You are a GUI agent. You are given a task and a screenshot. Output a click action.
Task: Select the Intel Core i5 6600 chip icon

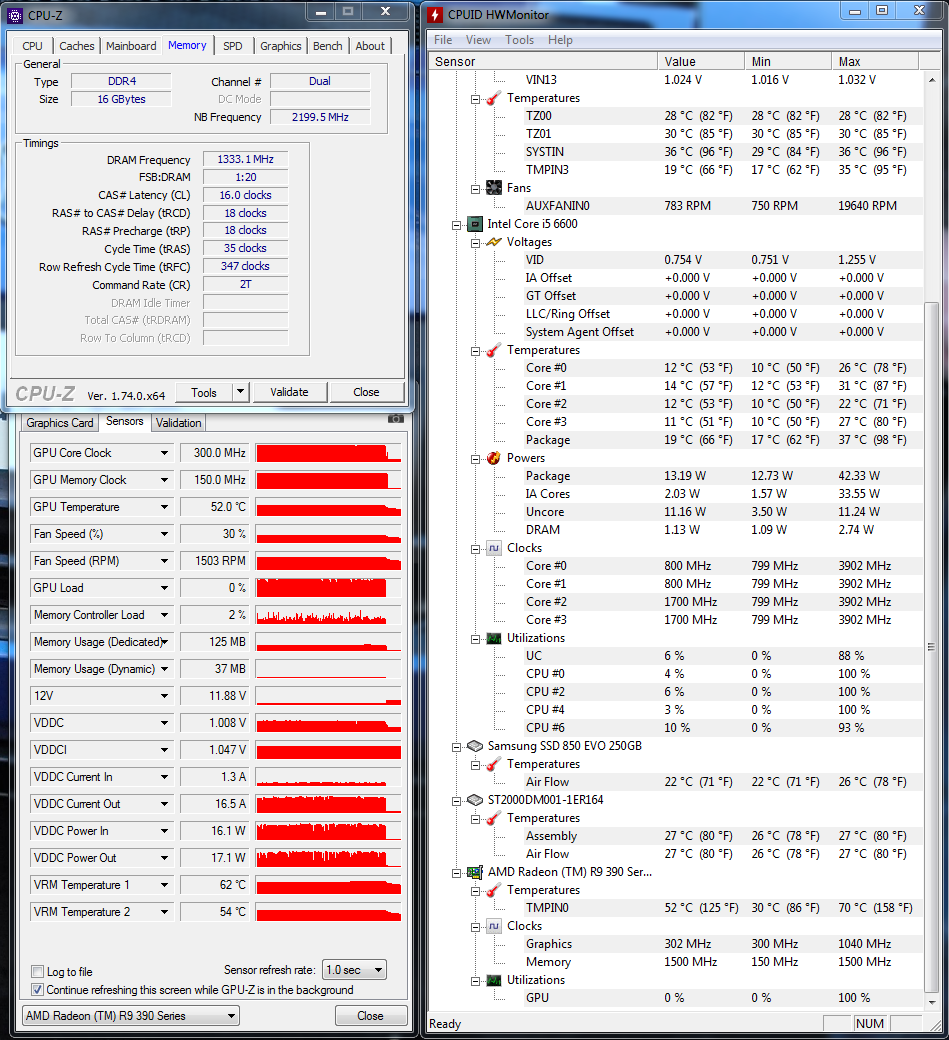[475, 224]
